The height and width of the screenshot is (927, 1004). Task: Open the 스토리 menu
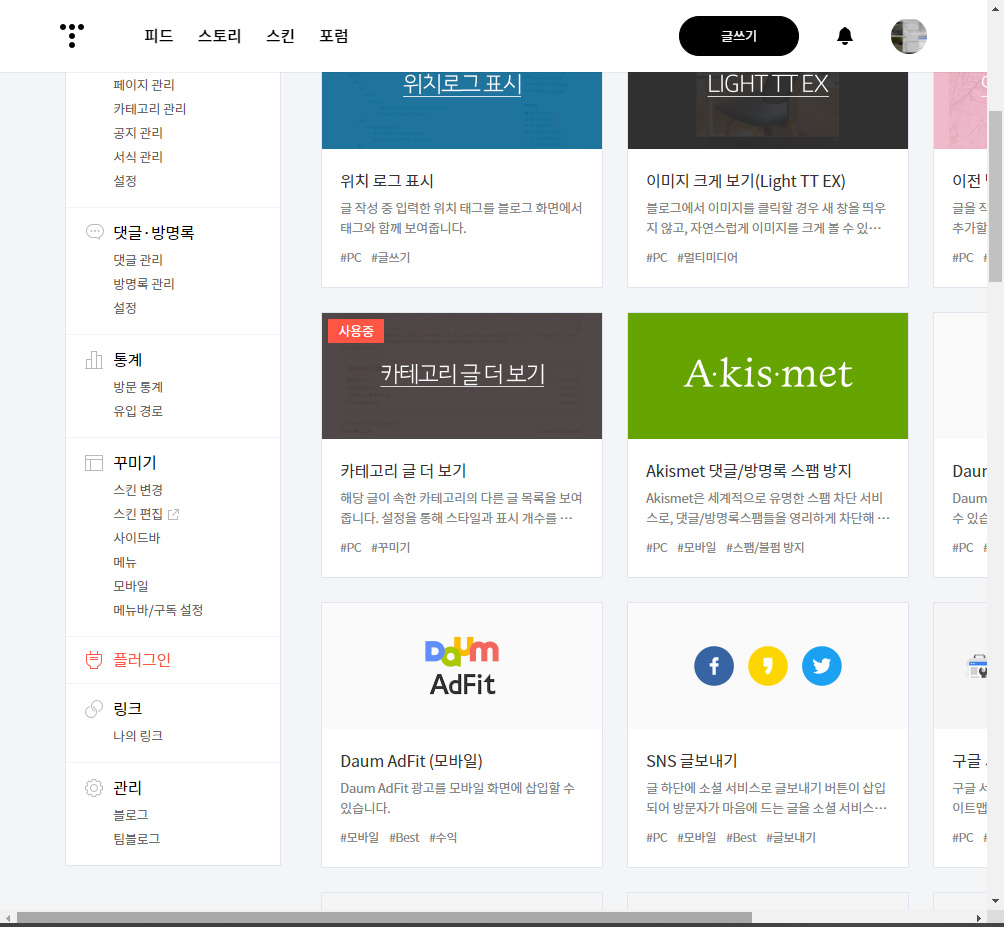[x=220, y=36]
